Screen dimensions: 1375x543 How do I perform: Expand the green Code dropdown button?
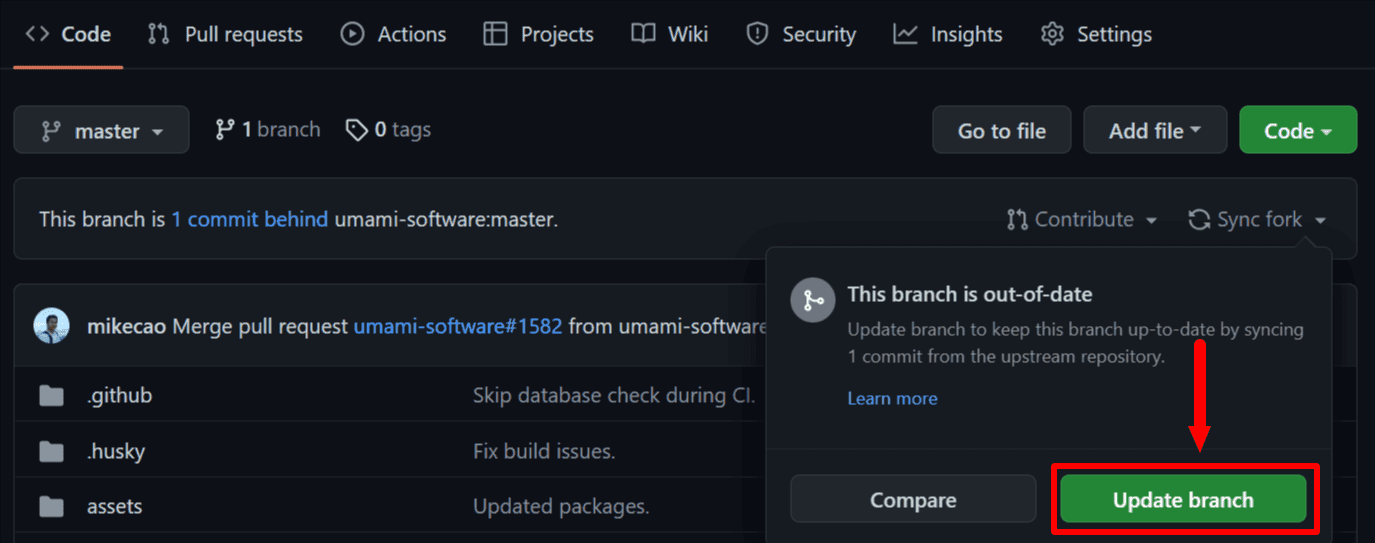[1297, 130]
